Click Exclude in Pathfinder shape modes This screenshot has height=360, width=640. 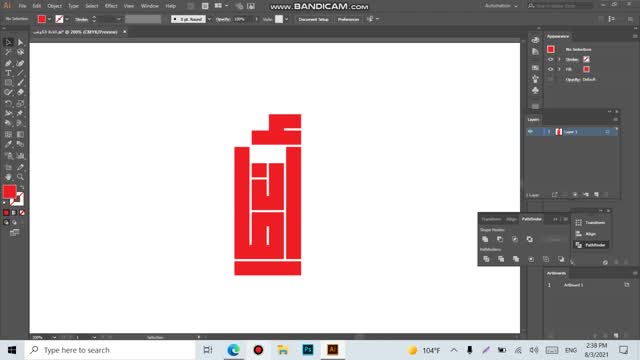(x=530, y=239)
